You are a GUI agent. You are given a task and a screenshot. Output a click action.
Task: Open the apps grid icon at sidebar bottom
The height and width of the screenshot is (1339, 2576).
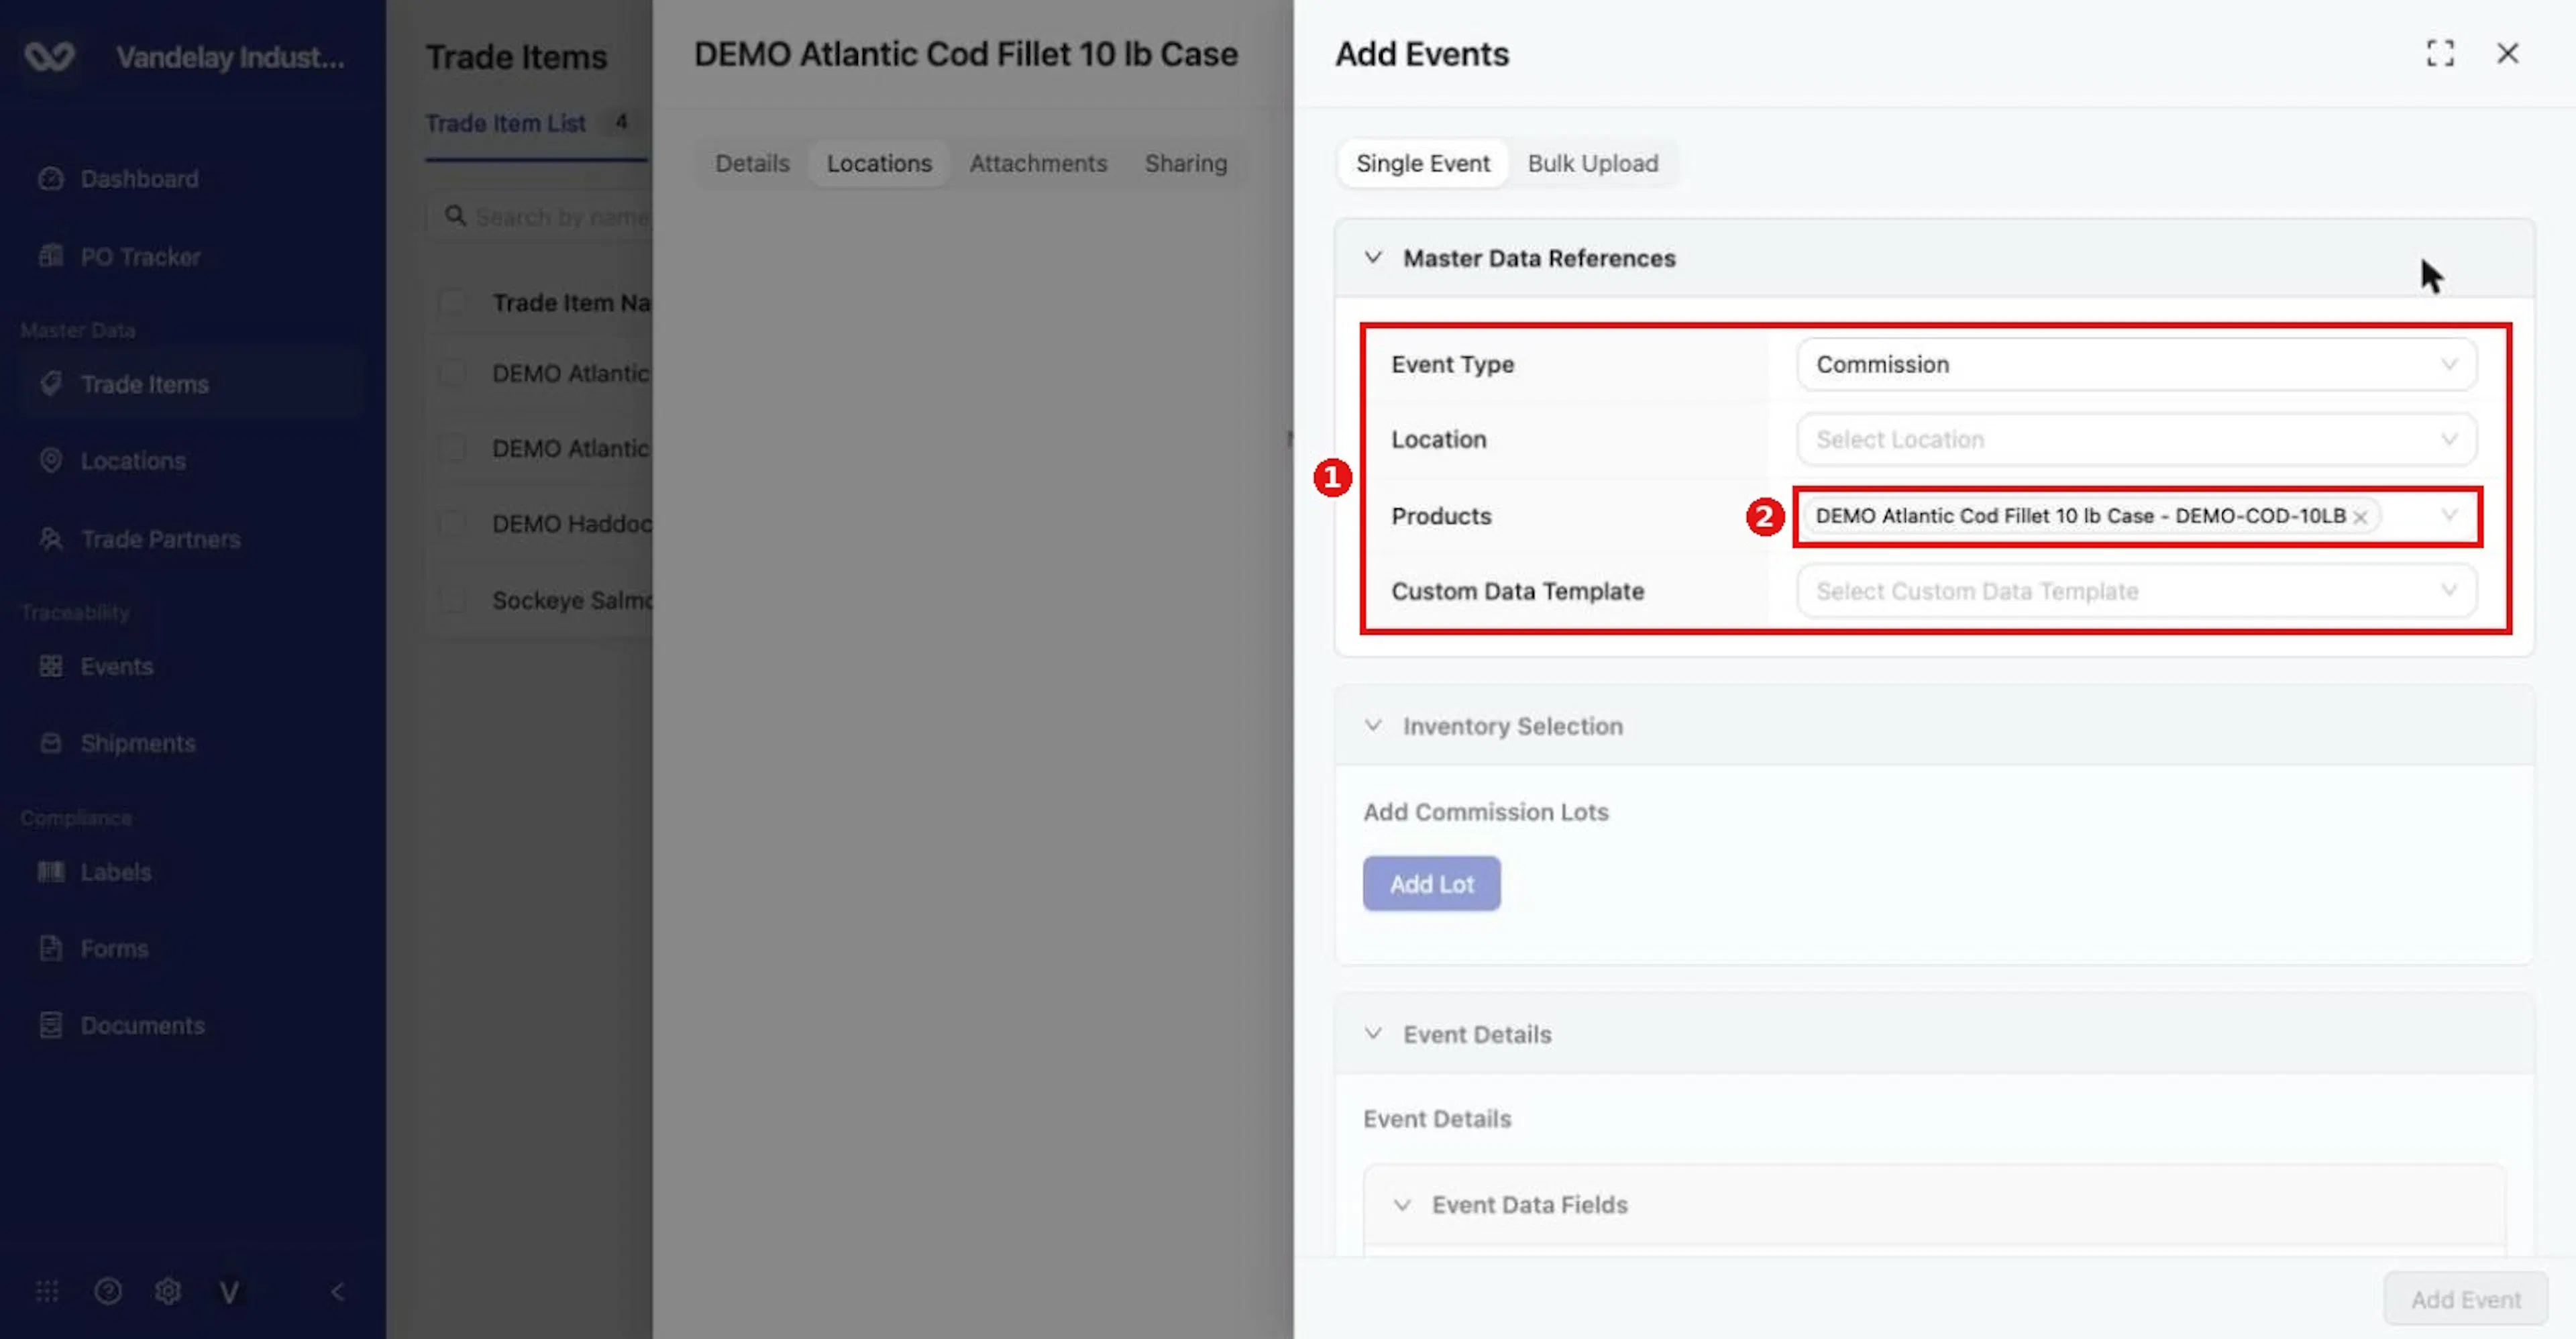click(47, 1291)
